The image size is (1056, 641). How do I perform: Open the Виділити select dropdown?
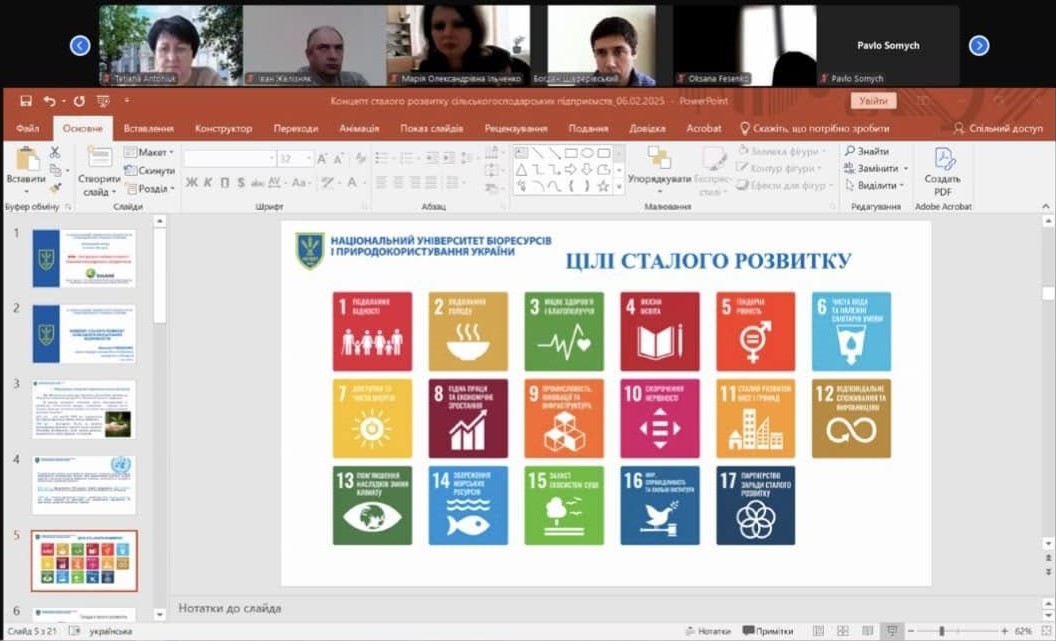(874, 185)
